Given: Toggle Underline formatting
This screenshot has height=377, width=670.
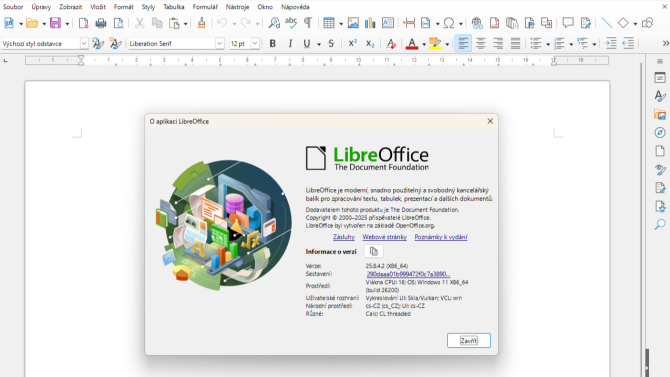Looking at the screenshot, I should [x=306, y=44].
